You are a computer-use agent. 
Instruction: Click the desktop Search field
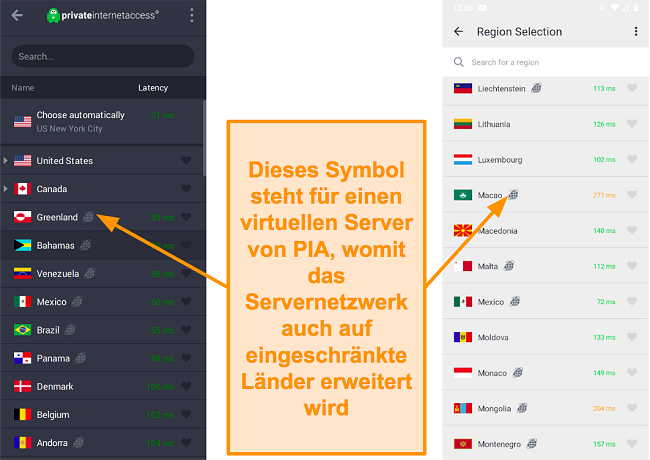click(x=103, y=56)
